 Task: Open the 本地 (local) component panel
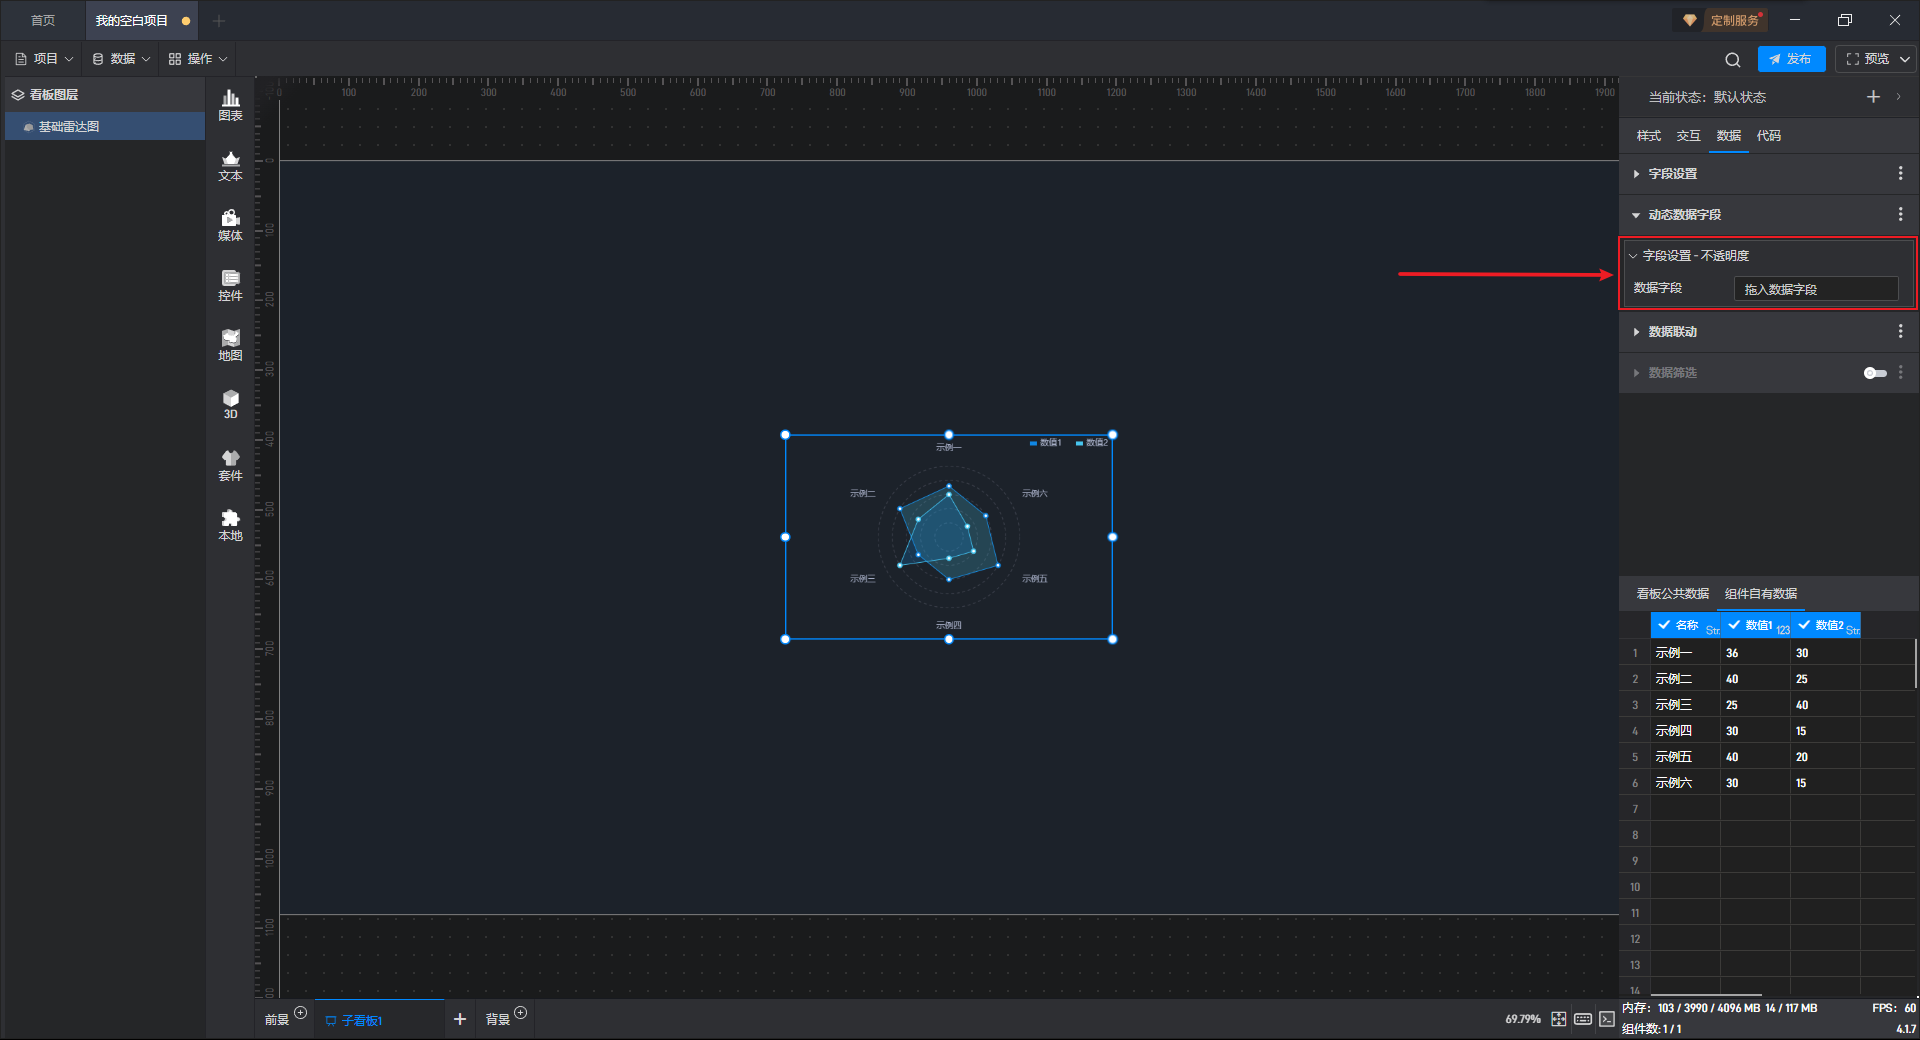(x=230, y=525)
